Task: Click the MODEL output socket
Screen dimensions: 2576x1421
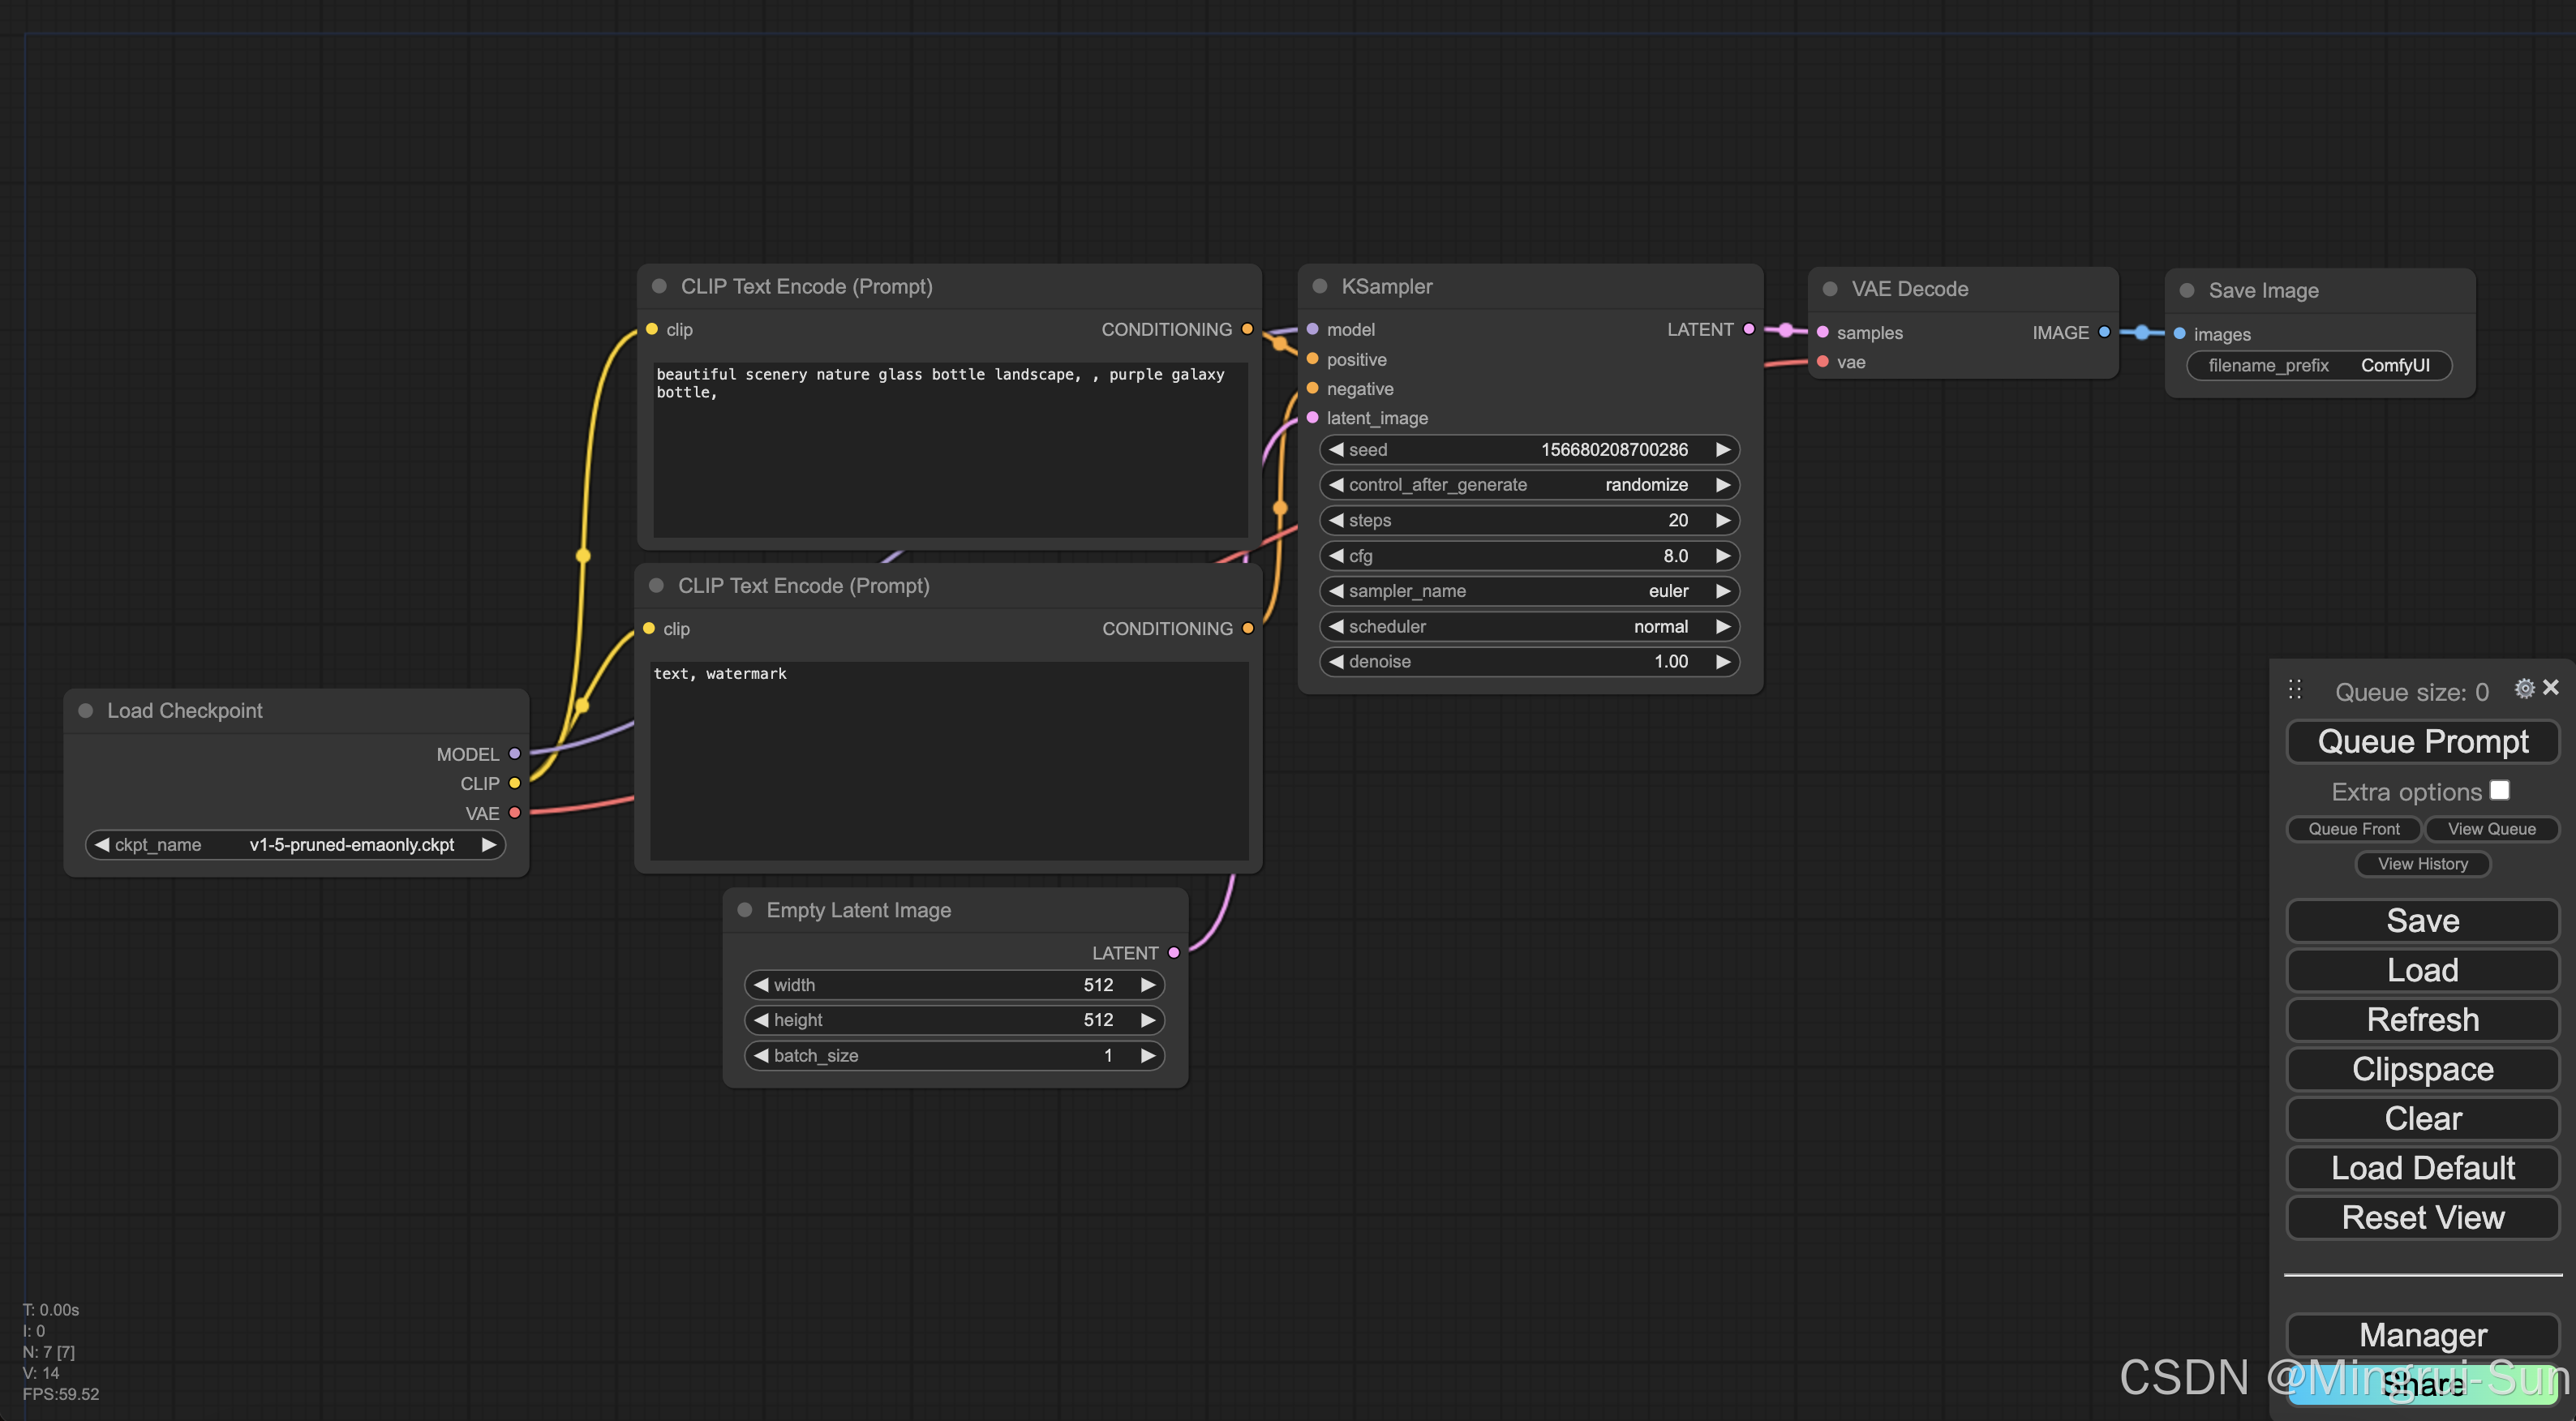Action: pyautogui.click(x=515, y=754)
